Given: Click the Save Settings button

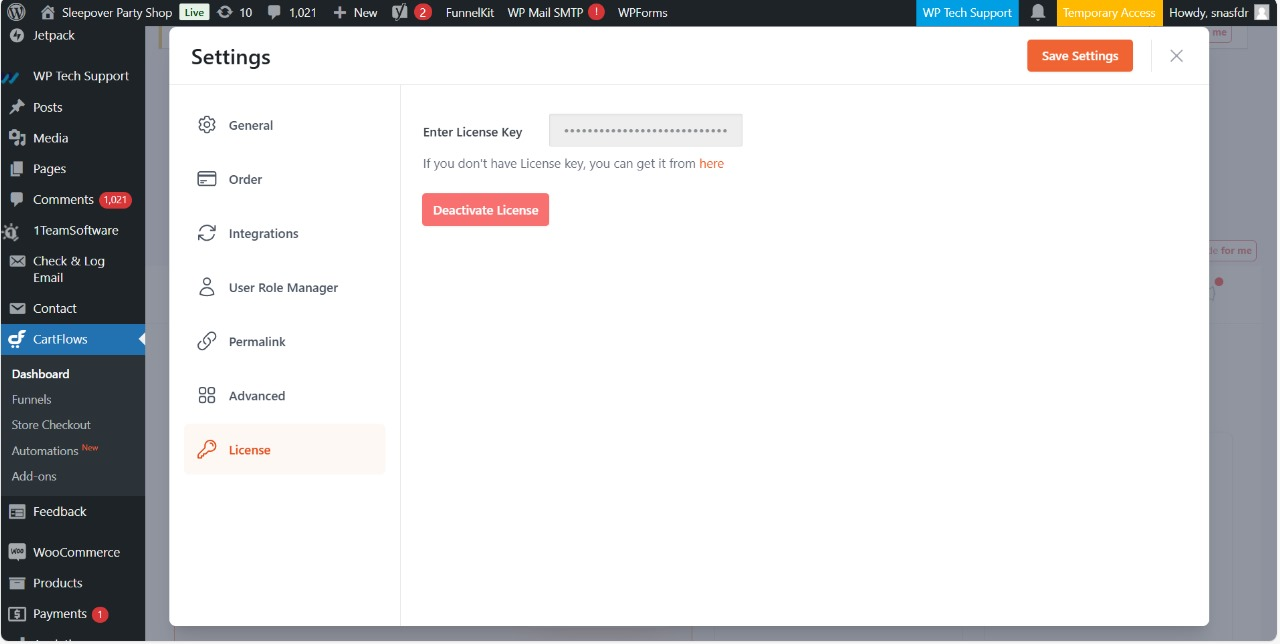Looking at the screenshot, I should [x=1079, y=56].
